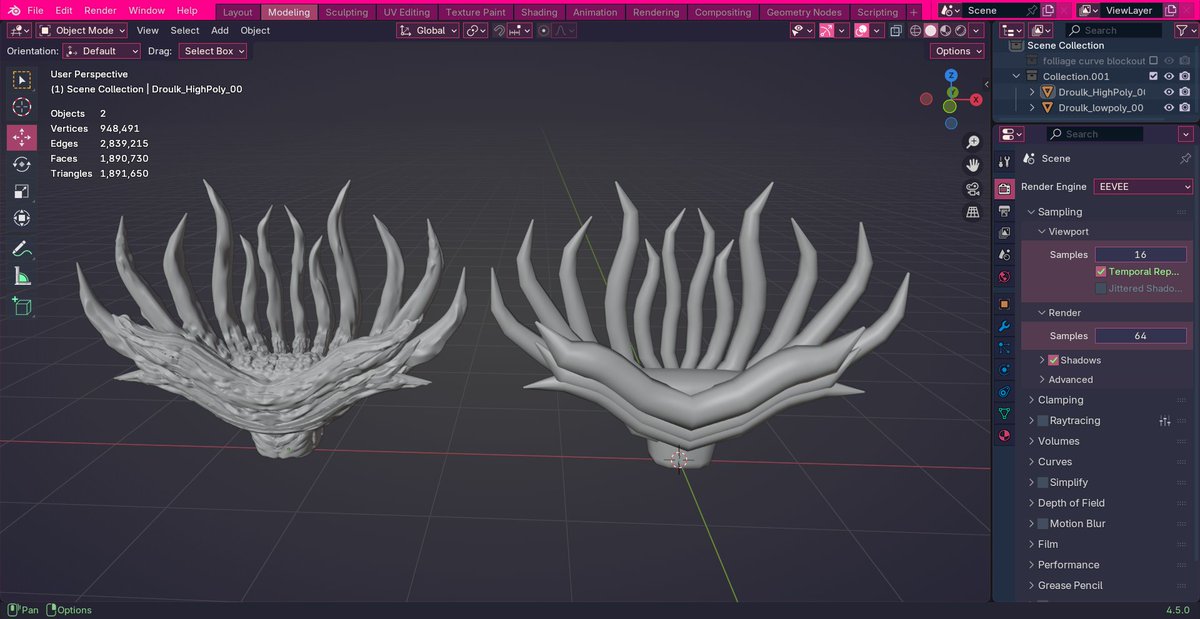Click the outliner Search field
The width and height of the screenshot is (1200, 619).
click(1114, 30)
